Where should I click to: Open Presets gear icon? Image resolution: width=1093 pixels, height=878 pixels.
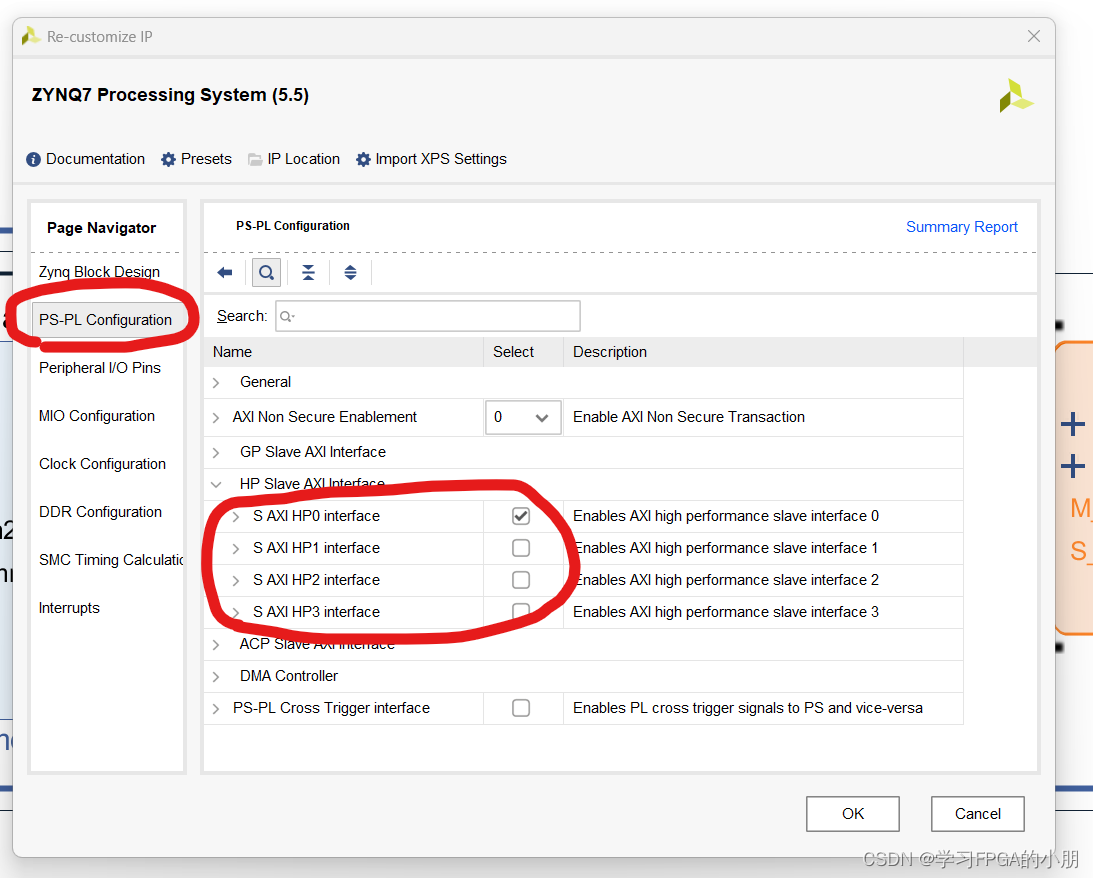click(169, 160)
